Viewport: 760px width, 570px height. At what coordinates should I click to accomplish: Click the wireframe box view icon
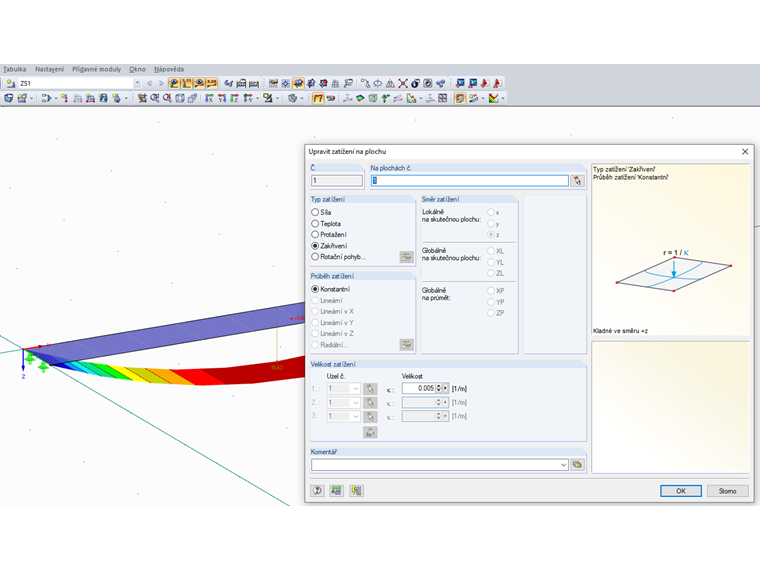click(180, 98)
